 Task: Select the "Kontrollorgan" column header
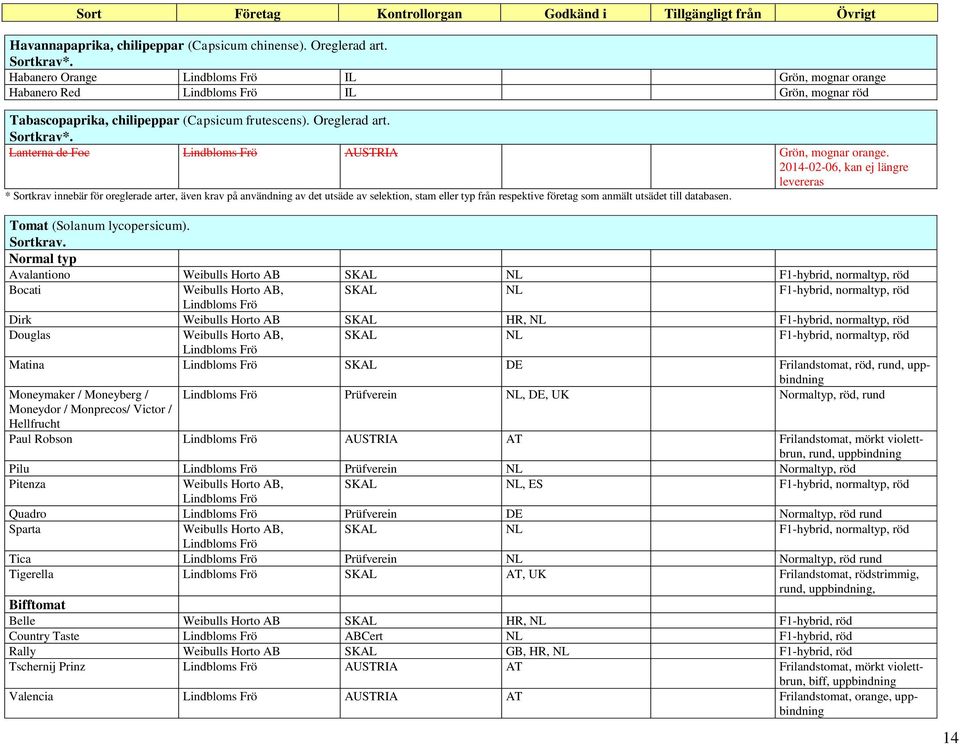tap(419, 13)
